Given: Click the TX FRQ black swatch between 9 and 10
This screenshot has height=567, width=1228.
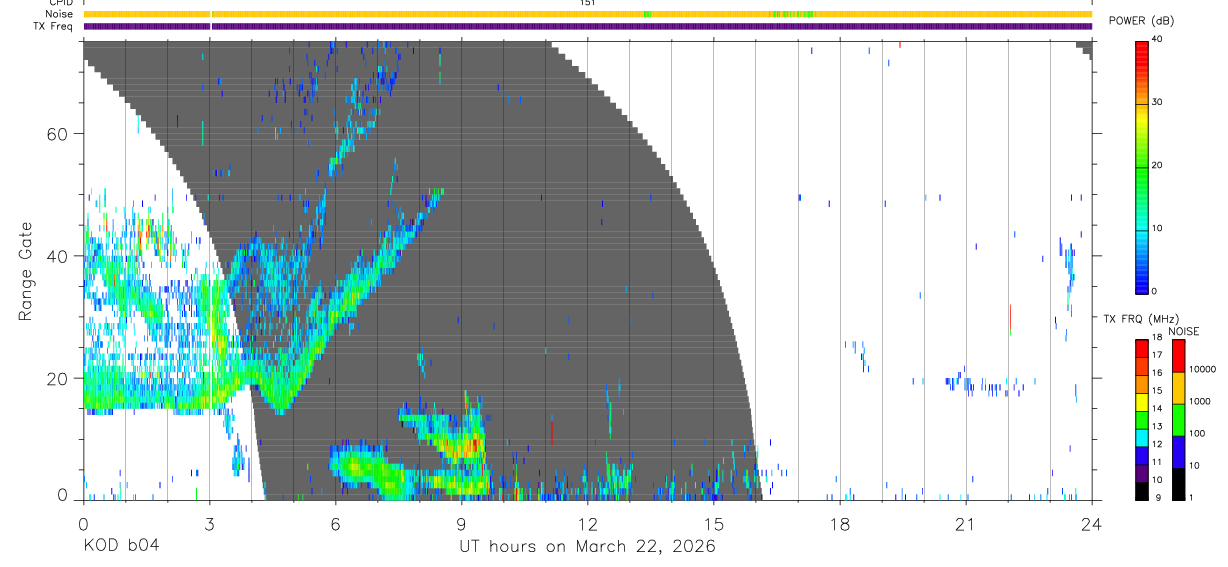Looking at the screenshot, I should coord(1142,491).
